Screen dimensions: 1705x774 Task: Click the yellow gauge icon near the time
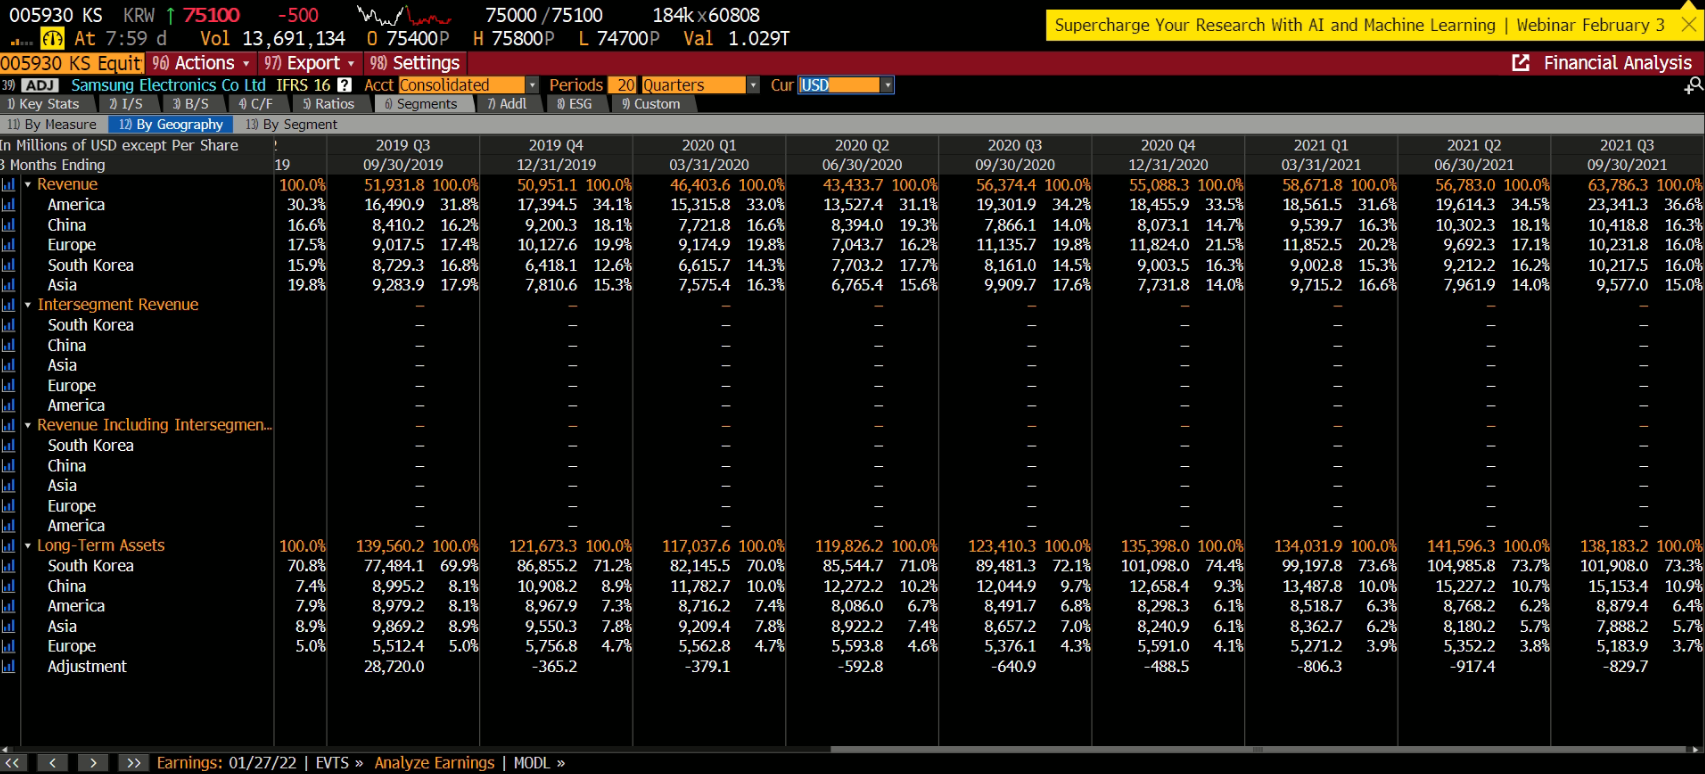coord(52,39)
